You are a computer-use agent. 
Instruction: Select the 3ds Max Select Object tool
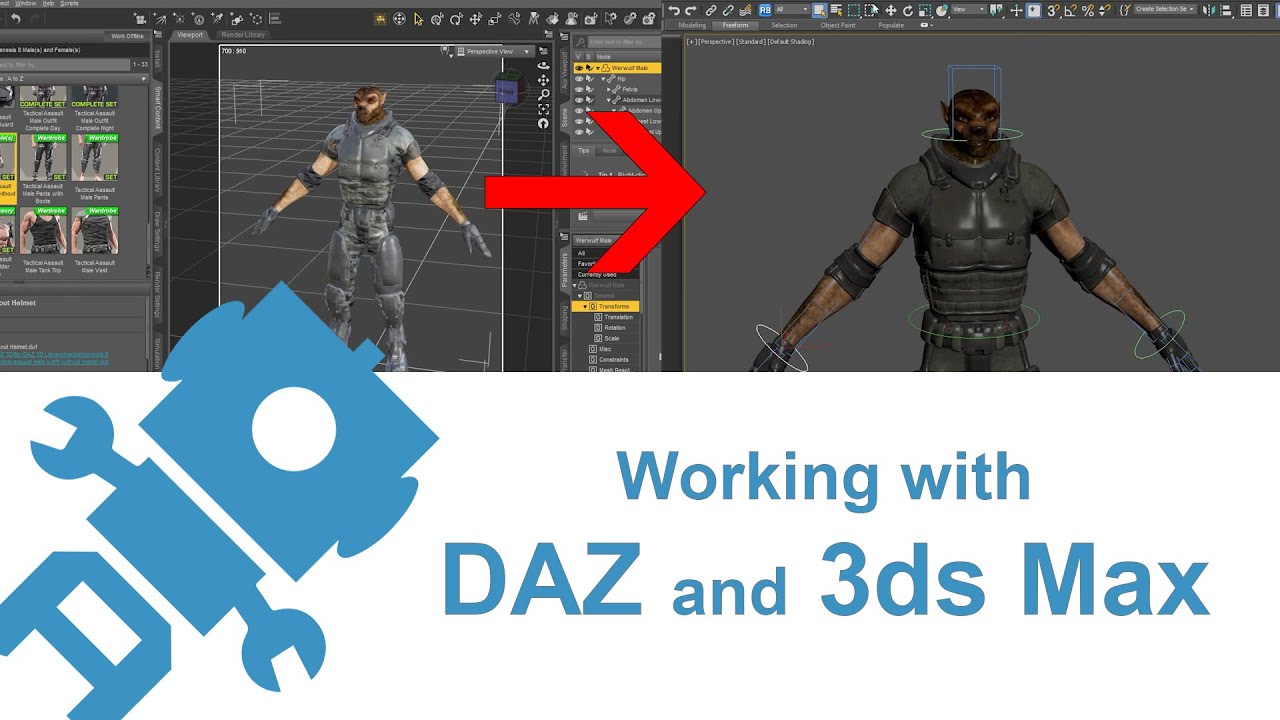(820, 10)
